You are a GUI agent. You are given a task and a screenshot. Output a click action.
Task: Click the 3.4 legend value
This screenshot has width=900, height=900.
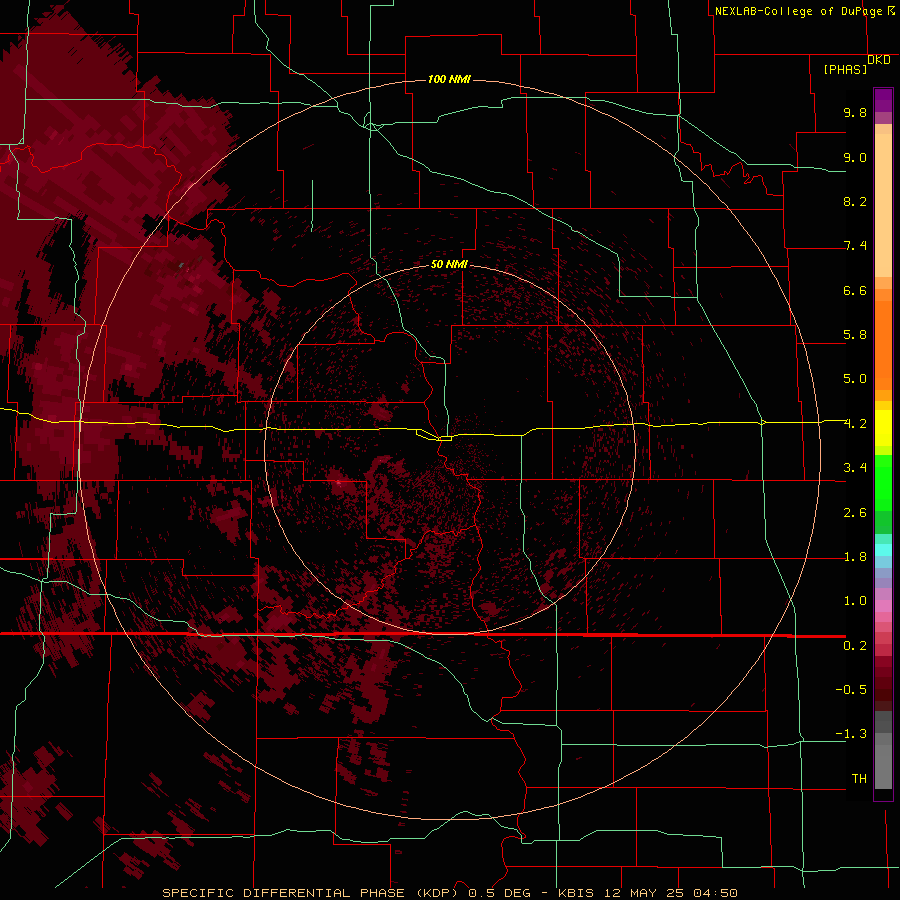(x=855, y=468)
